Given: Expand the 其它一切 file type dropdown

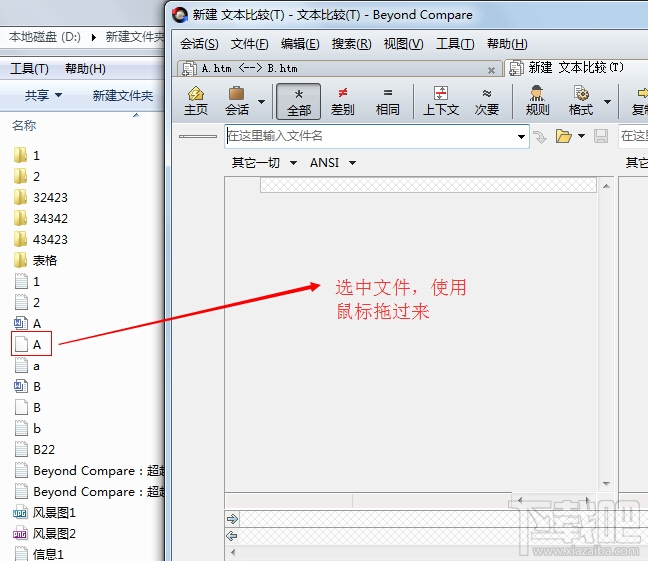Looking at the screenshot, I should 293,163.
